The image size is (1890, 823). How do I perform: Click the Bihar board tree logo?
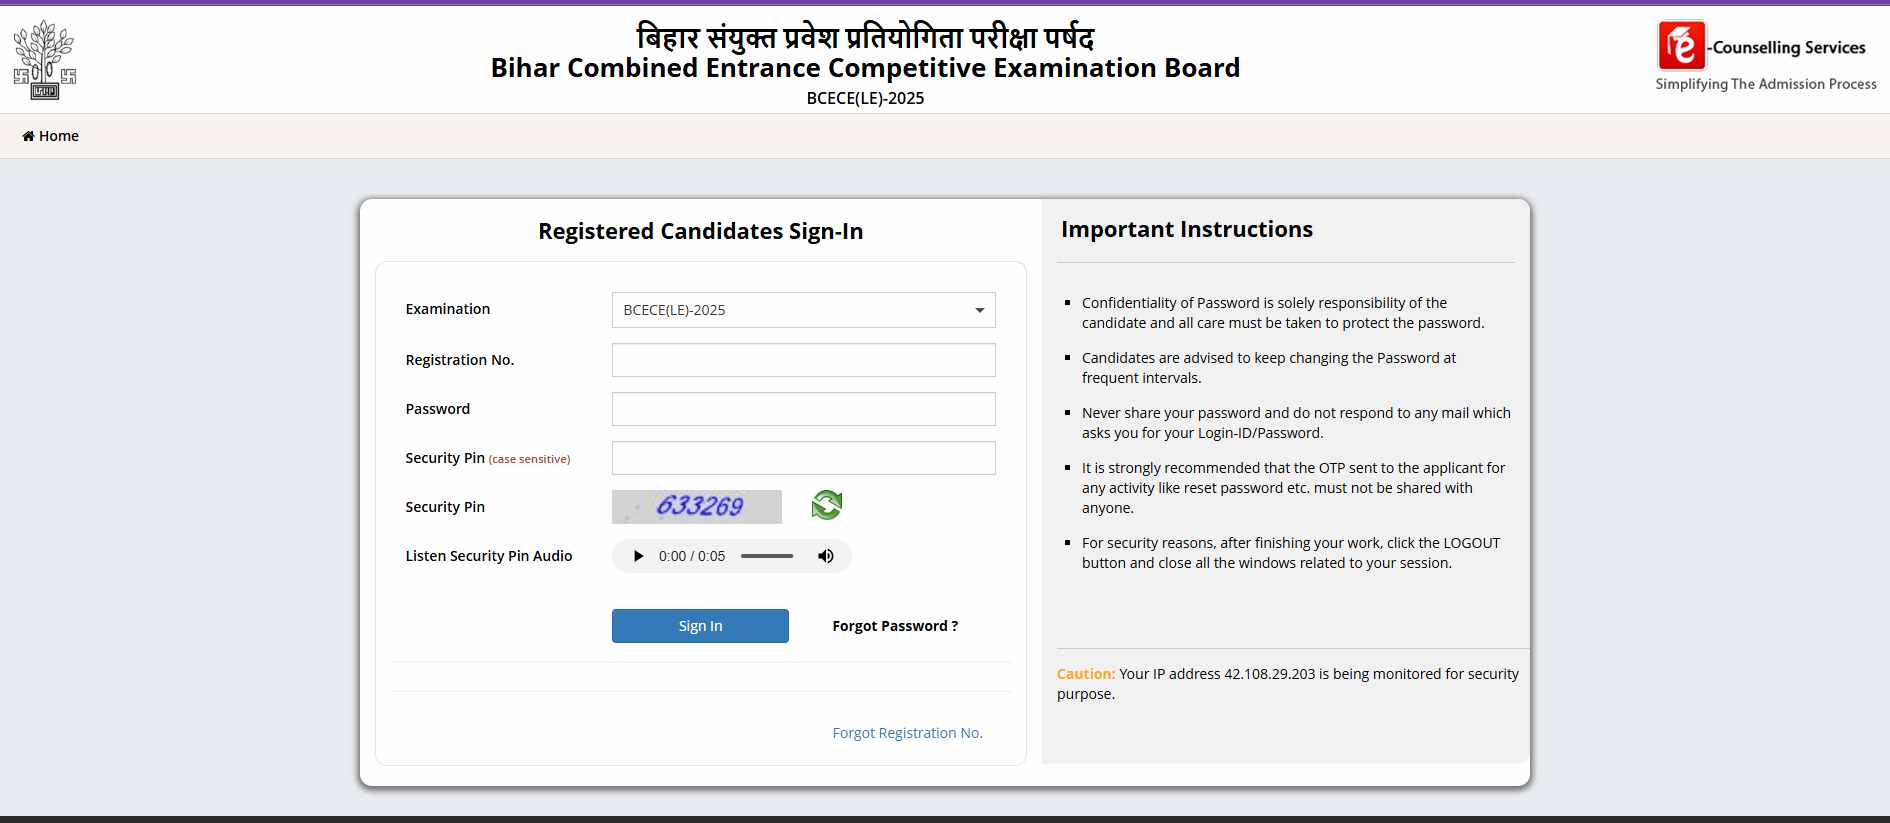coord(44,59)
